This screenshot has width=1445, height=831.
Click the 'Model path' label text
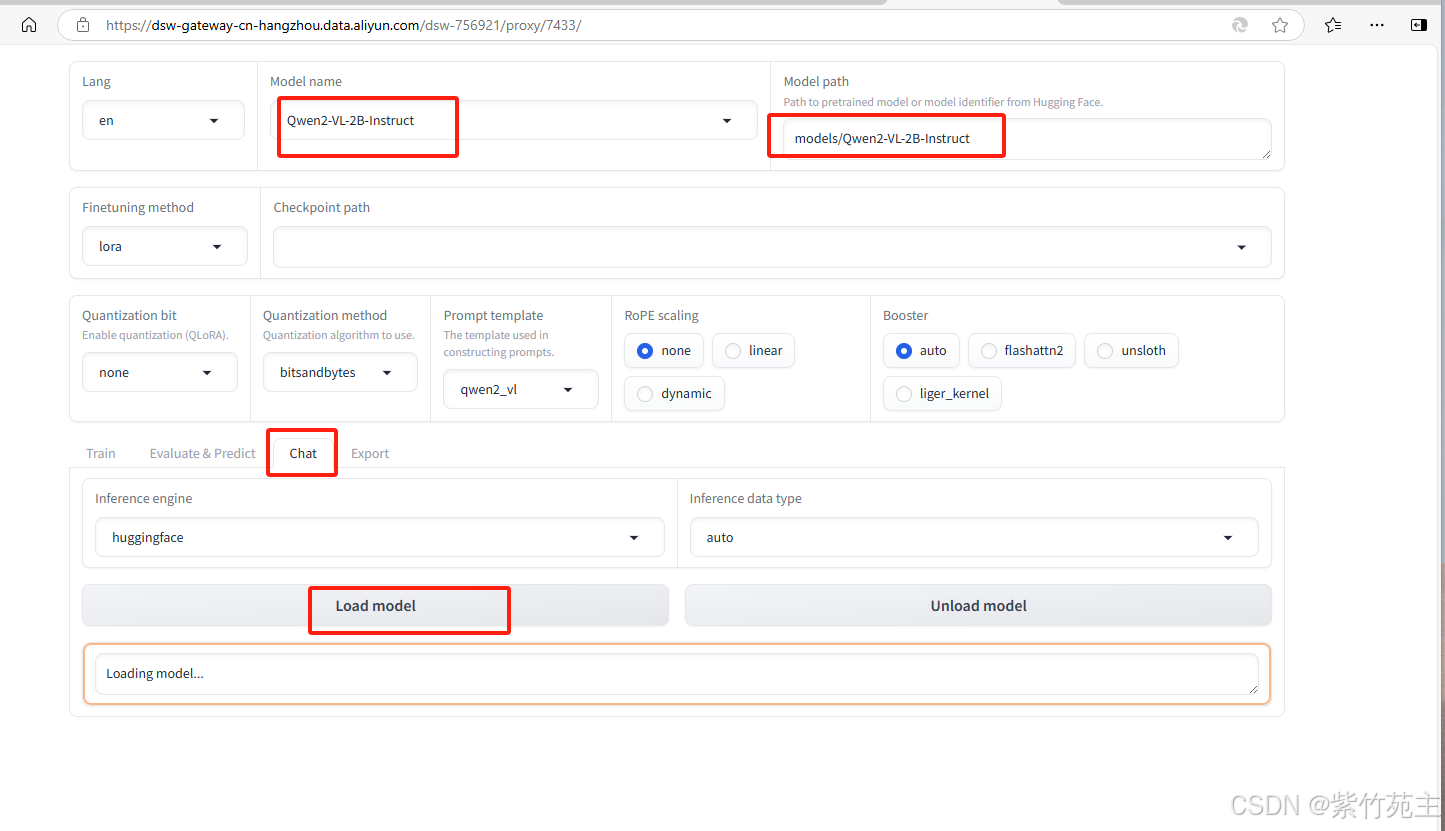point(816,82)
